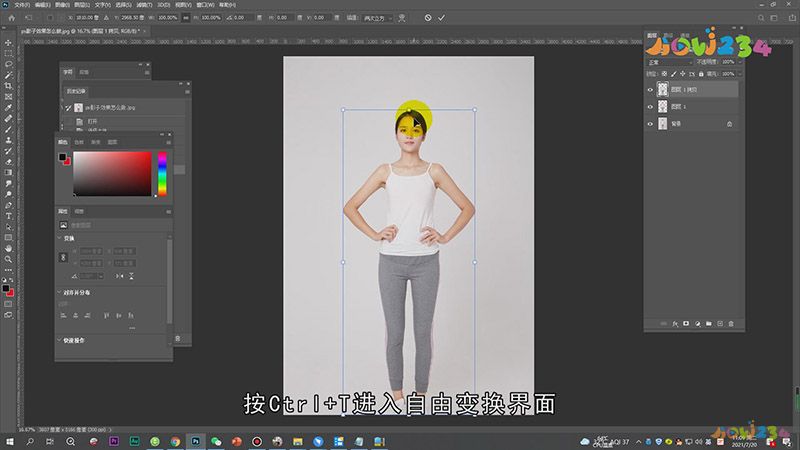The image size is (800, 450).
Task: Click the Home icon in options bar
Action: click(x=12, y=18)
